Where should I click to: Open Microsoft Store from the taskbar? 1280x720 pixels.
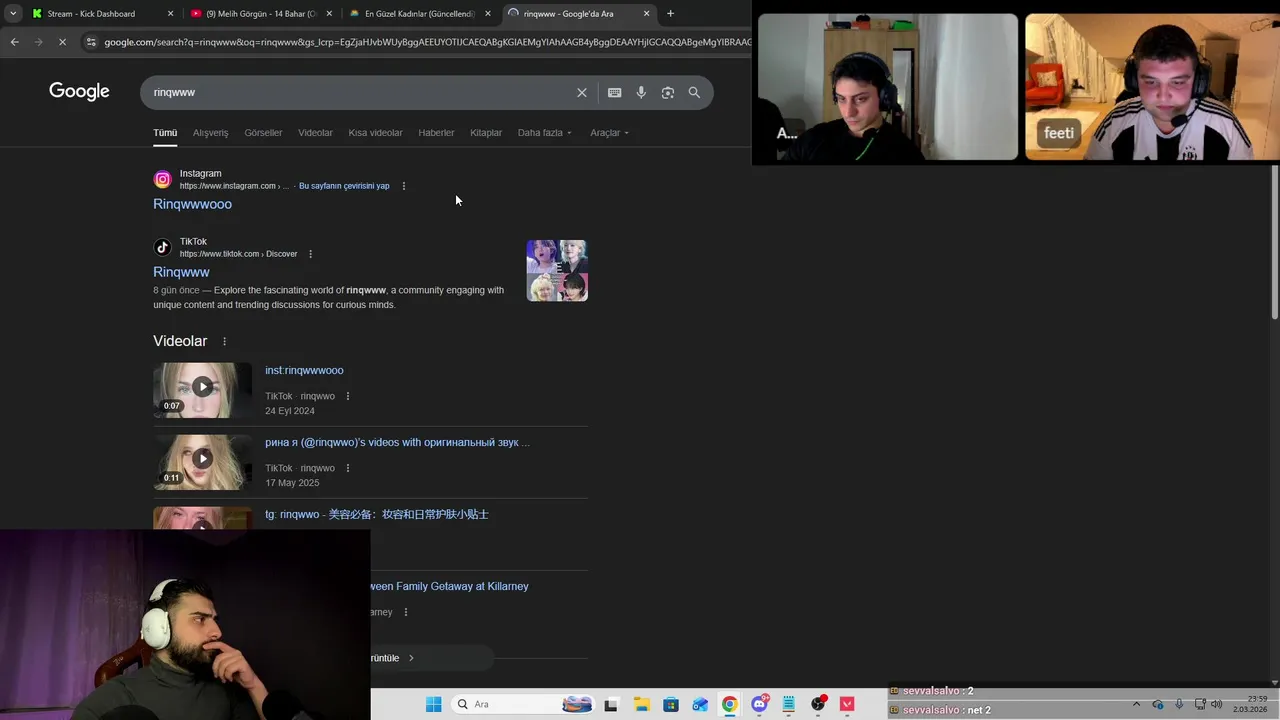[x=671, y=704]
